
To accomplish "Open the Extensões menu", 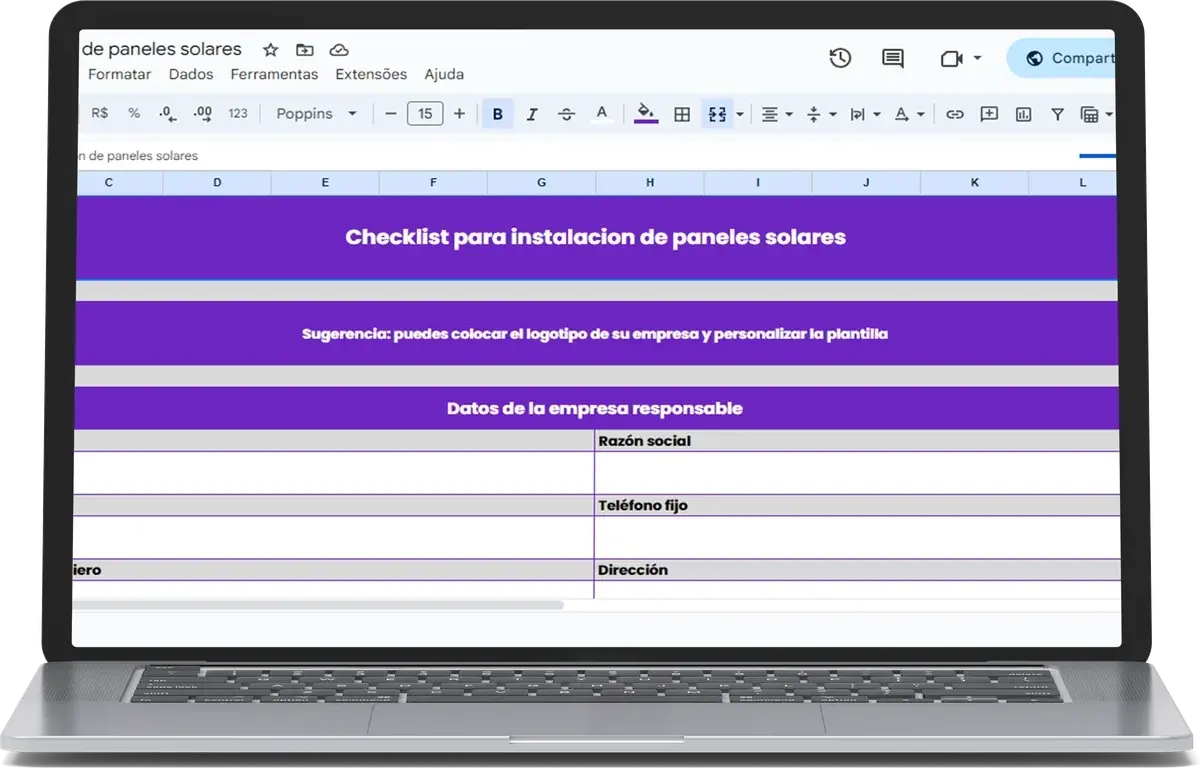I will [371, 74].
